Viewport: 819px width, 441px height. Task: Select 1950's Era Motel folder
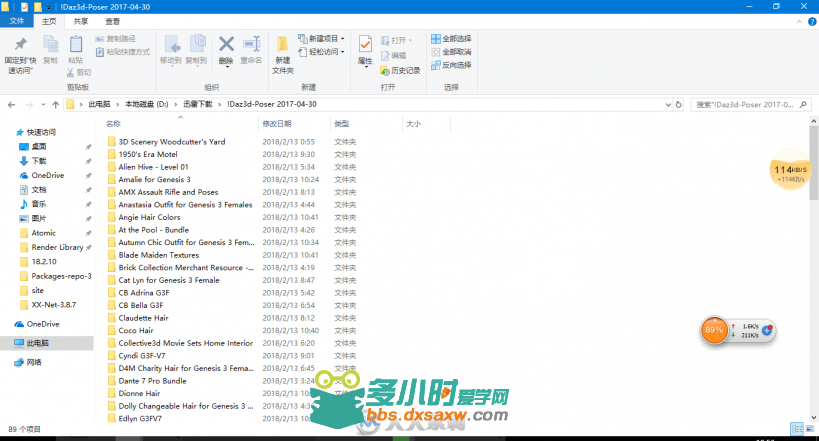point(148,155)
